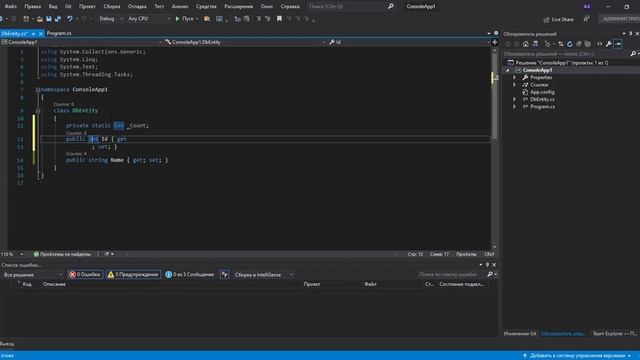The height and width of the screenshot is (360, 640).
Task: Click the Error List search field
Action: [451, 275]
